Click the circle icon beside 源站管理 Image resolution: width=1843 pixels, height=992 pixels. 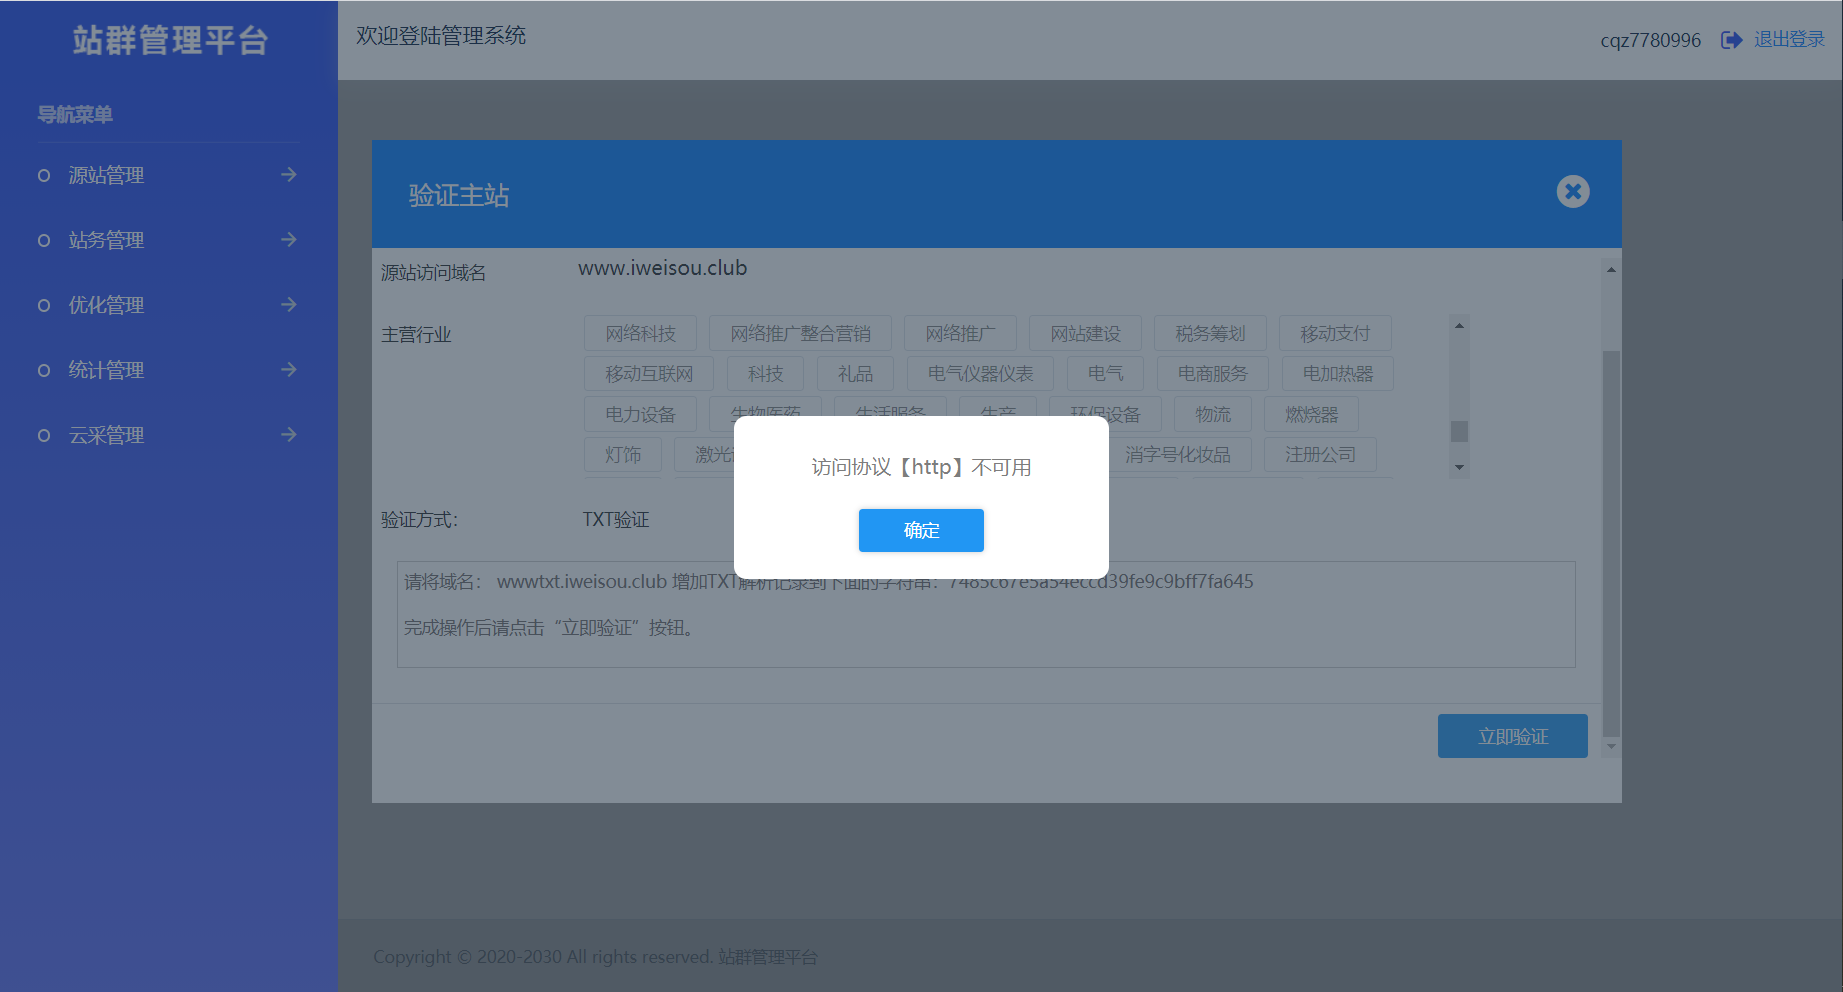[42, 175]
